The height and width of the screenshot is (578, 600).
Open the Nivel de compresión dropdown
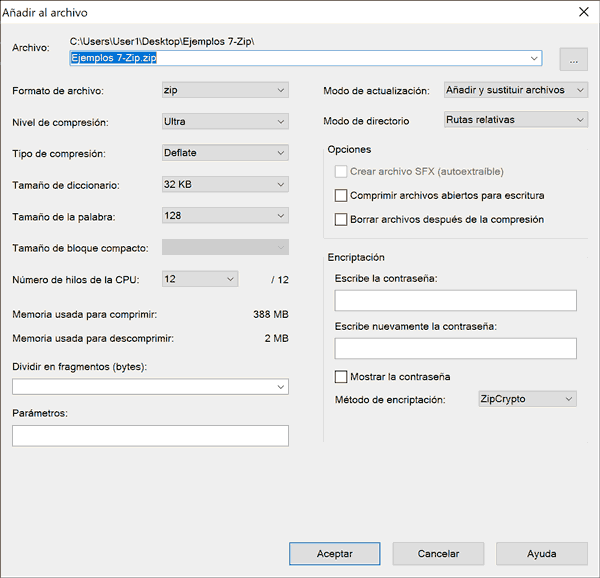(225, 122)
